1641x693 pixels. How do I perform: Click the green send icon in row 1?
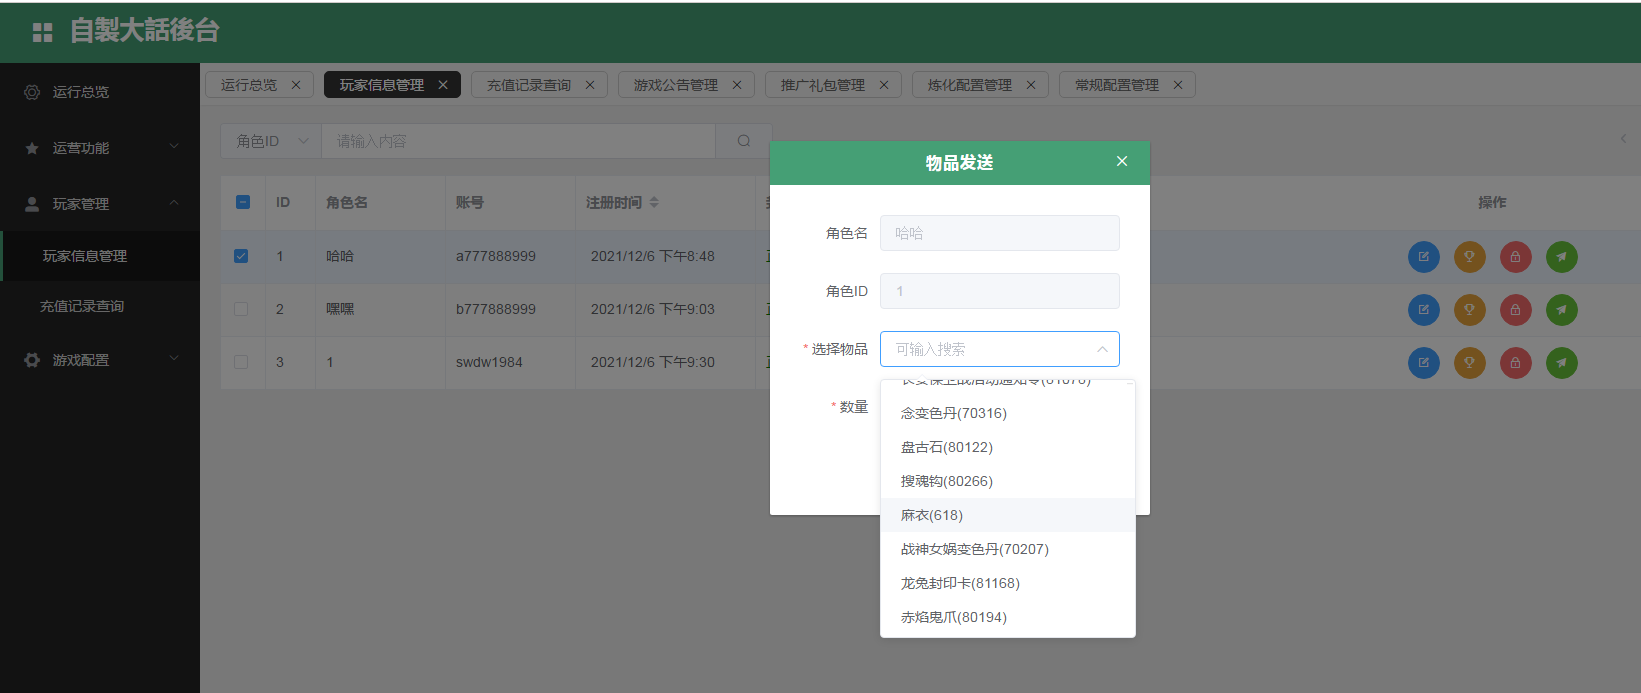coord(1561,257)
